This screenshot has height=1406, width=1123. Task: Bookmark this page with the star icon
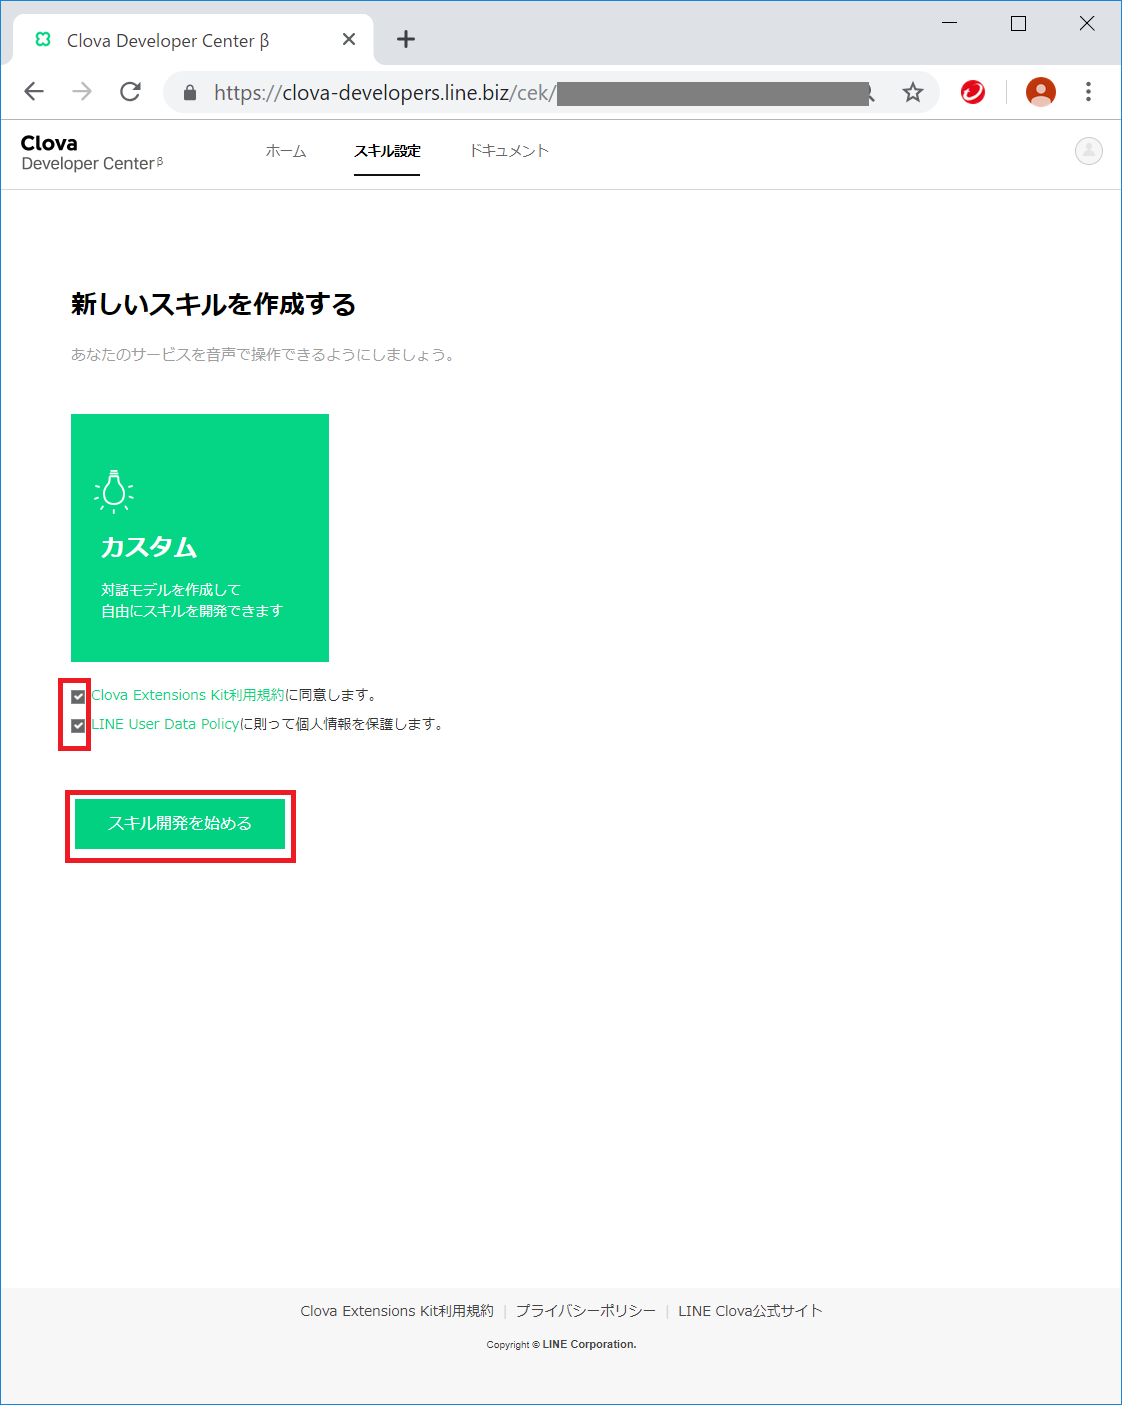pyautogui.click(x=912, y=93)
